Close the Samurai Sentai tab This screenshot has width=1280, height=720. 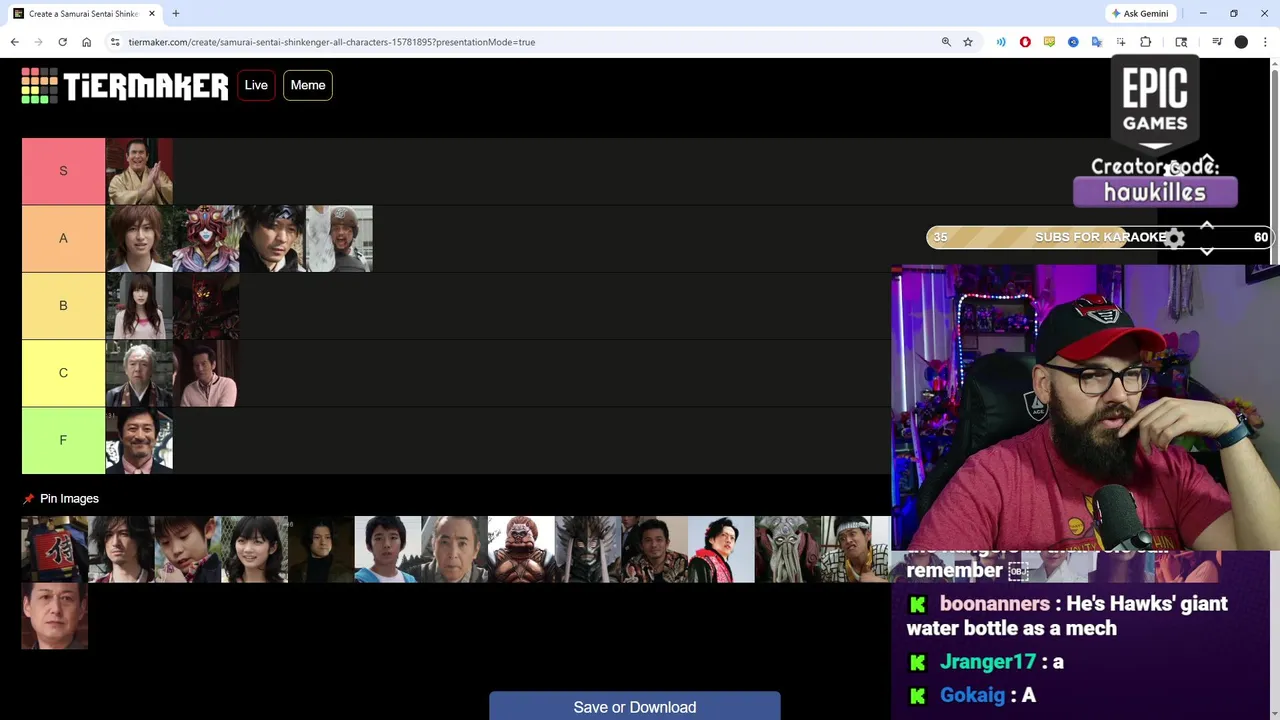152,14
